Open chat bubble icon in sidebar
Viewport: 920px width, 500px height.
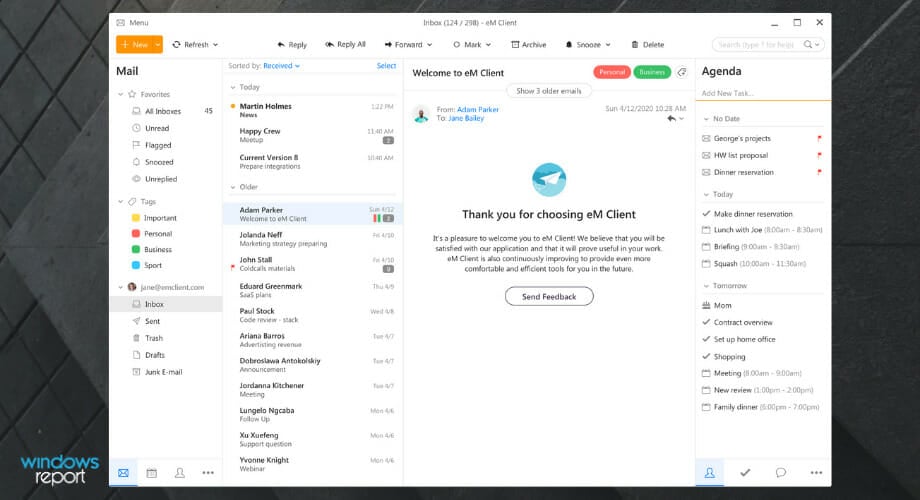(780, 472)
